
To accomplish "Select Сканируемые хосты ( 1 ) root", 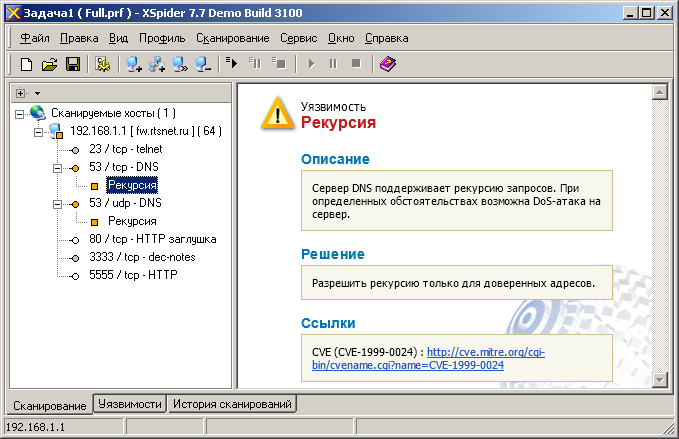I will 113,113.
